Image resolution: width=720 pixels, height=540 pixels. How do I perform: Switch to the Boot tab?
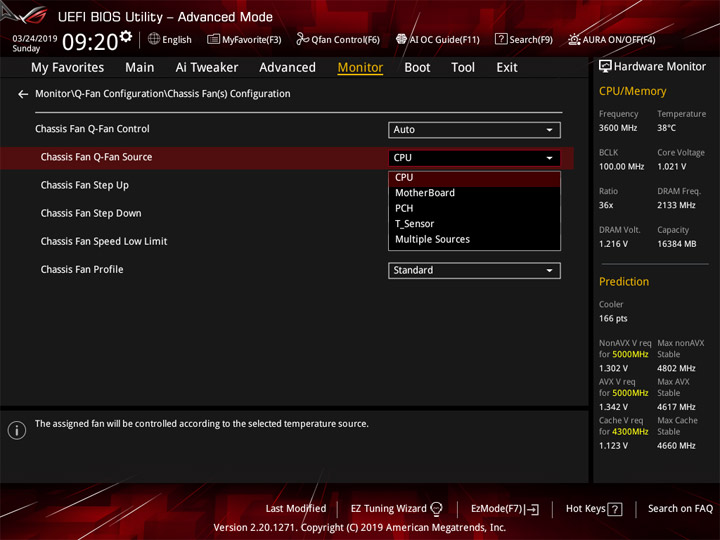coord(417,68)
